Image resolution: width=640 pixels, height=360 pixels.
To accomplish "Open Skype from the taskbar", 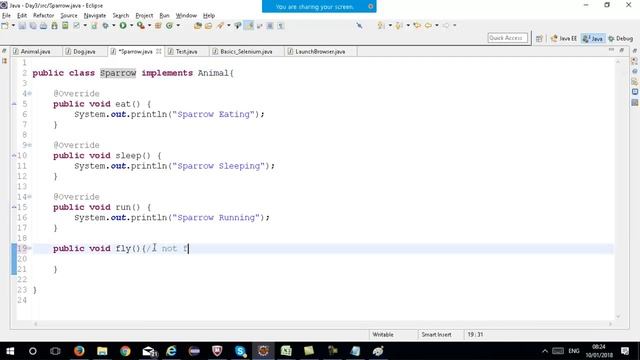I will pyautogui.click(x=240, y=351).
